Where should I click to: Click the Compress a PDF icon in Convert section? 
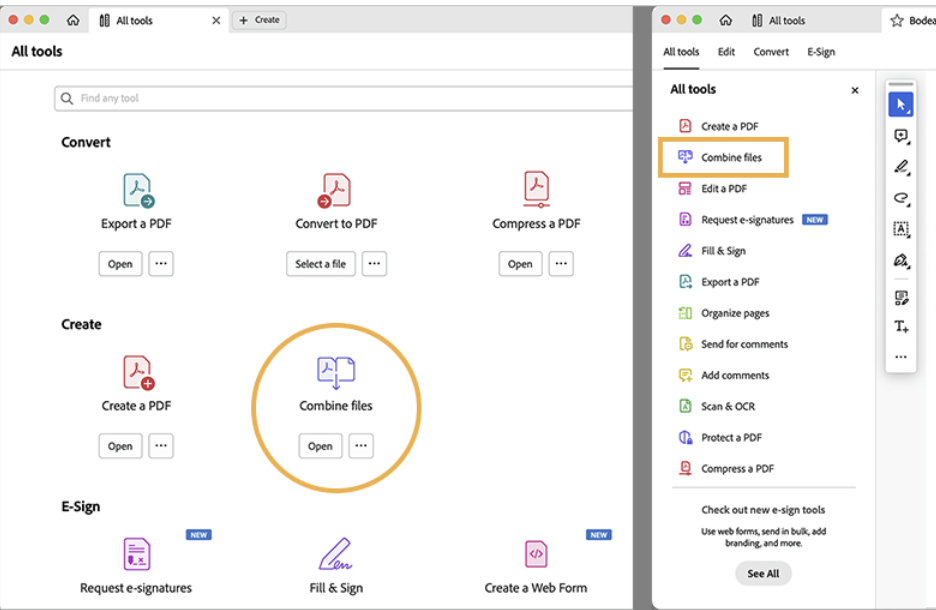[536, 189]
